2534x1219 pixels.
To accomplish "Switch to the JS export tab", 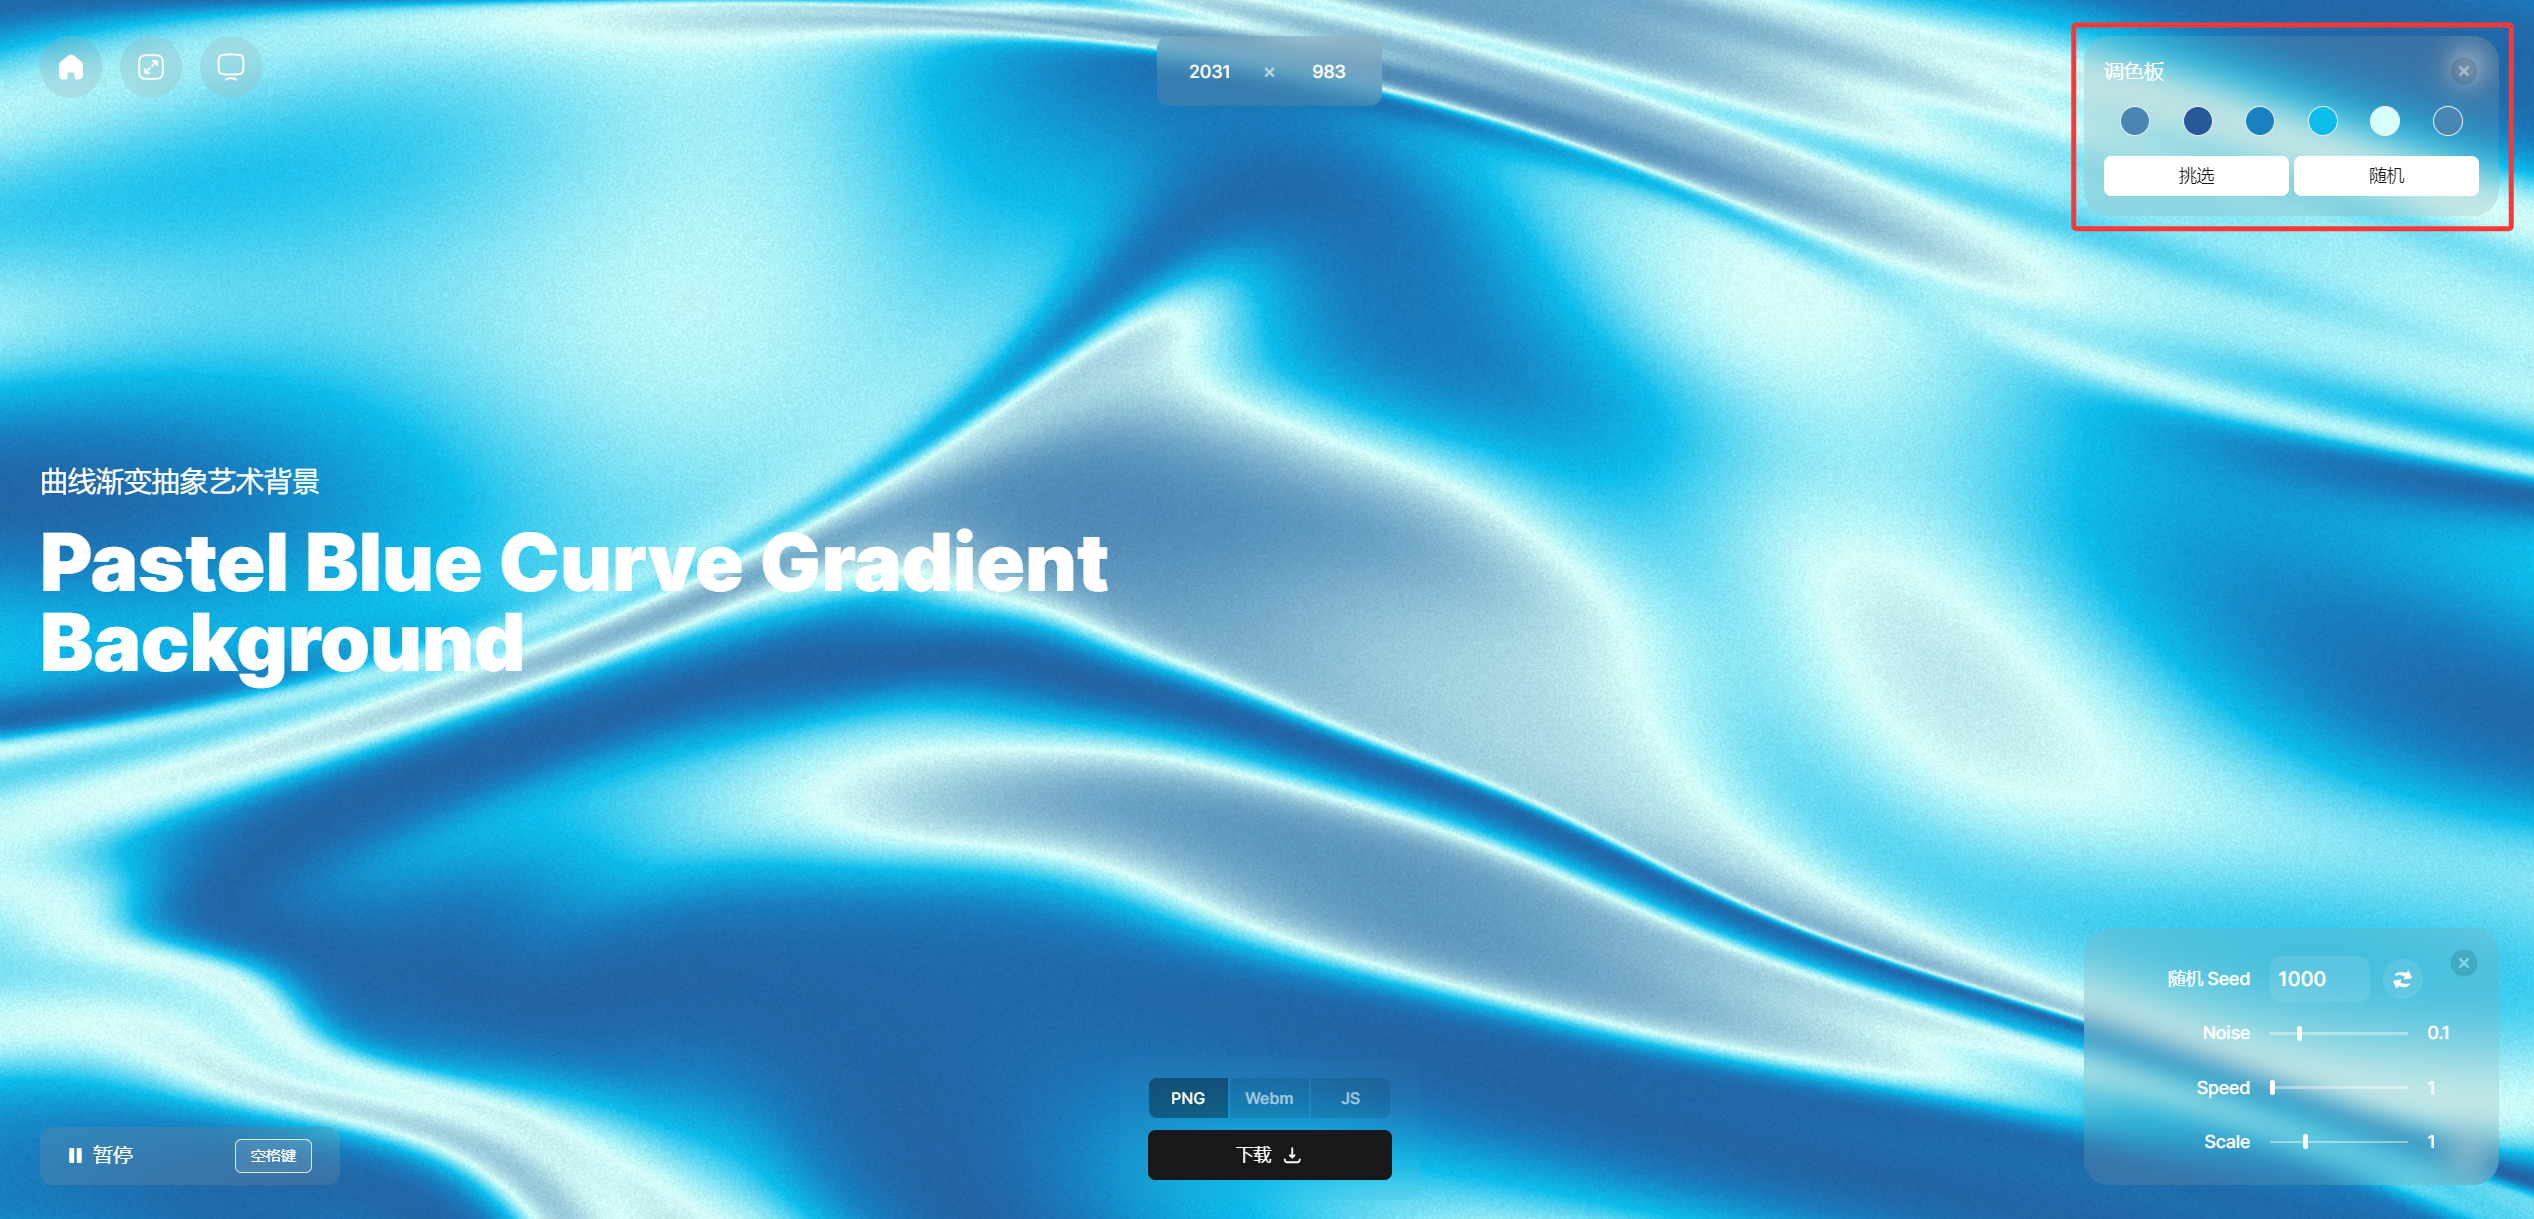I will pyautogui.click(x=1350, y=1098).
